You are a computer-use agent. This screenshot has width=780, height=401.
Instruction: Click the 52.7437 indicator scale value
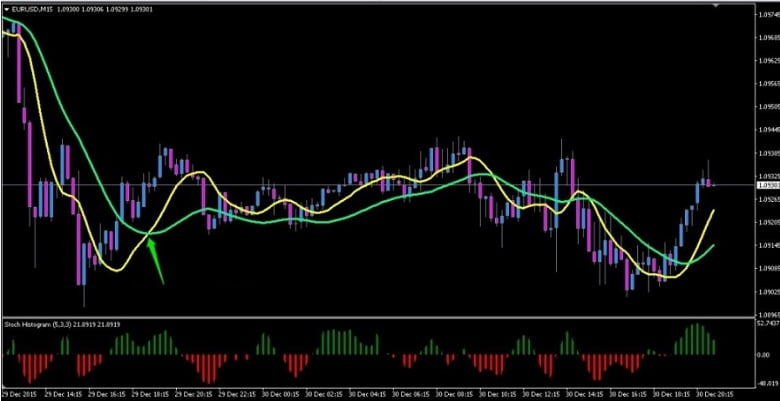(x=768, y=324)
